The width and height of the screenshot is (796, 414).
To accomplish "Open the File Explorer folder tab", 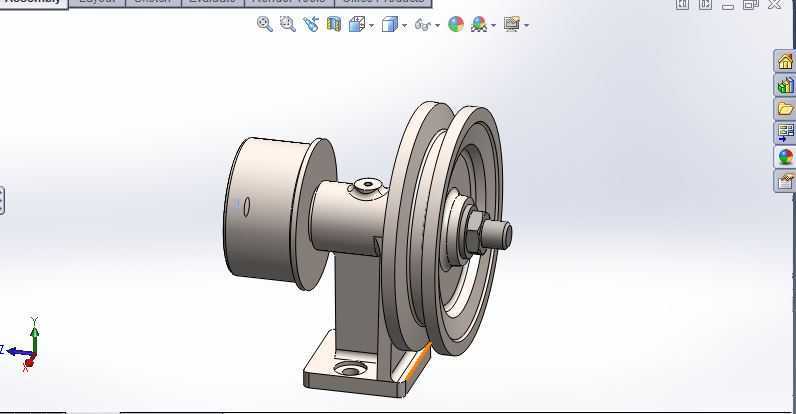I will tap(785, 109).
